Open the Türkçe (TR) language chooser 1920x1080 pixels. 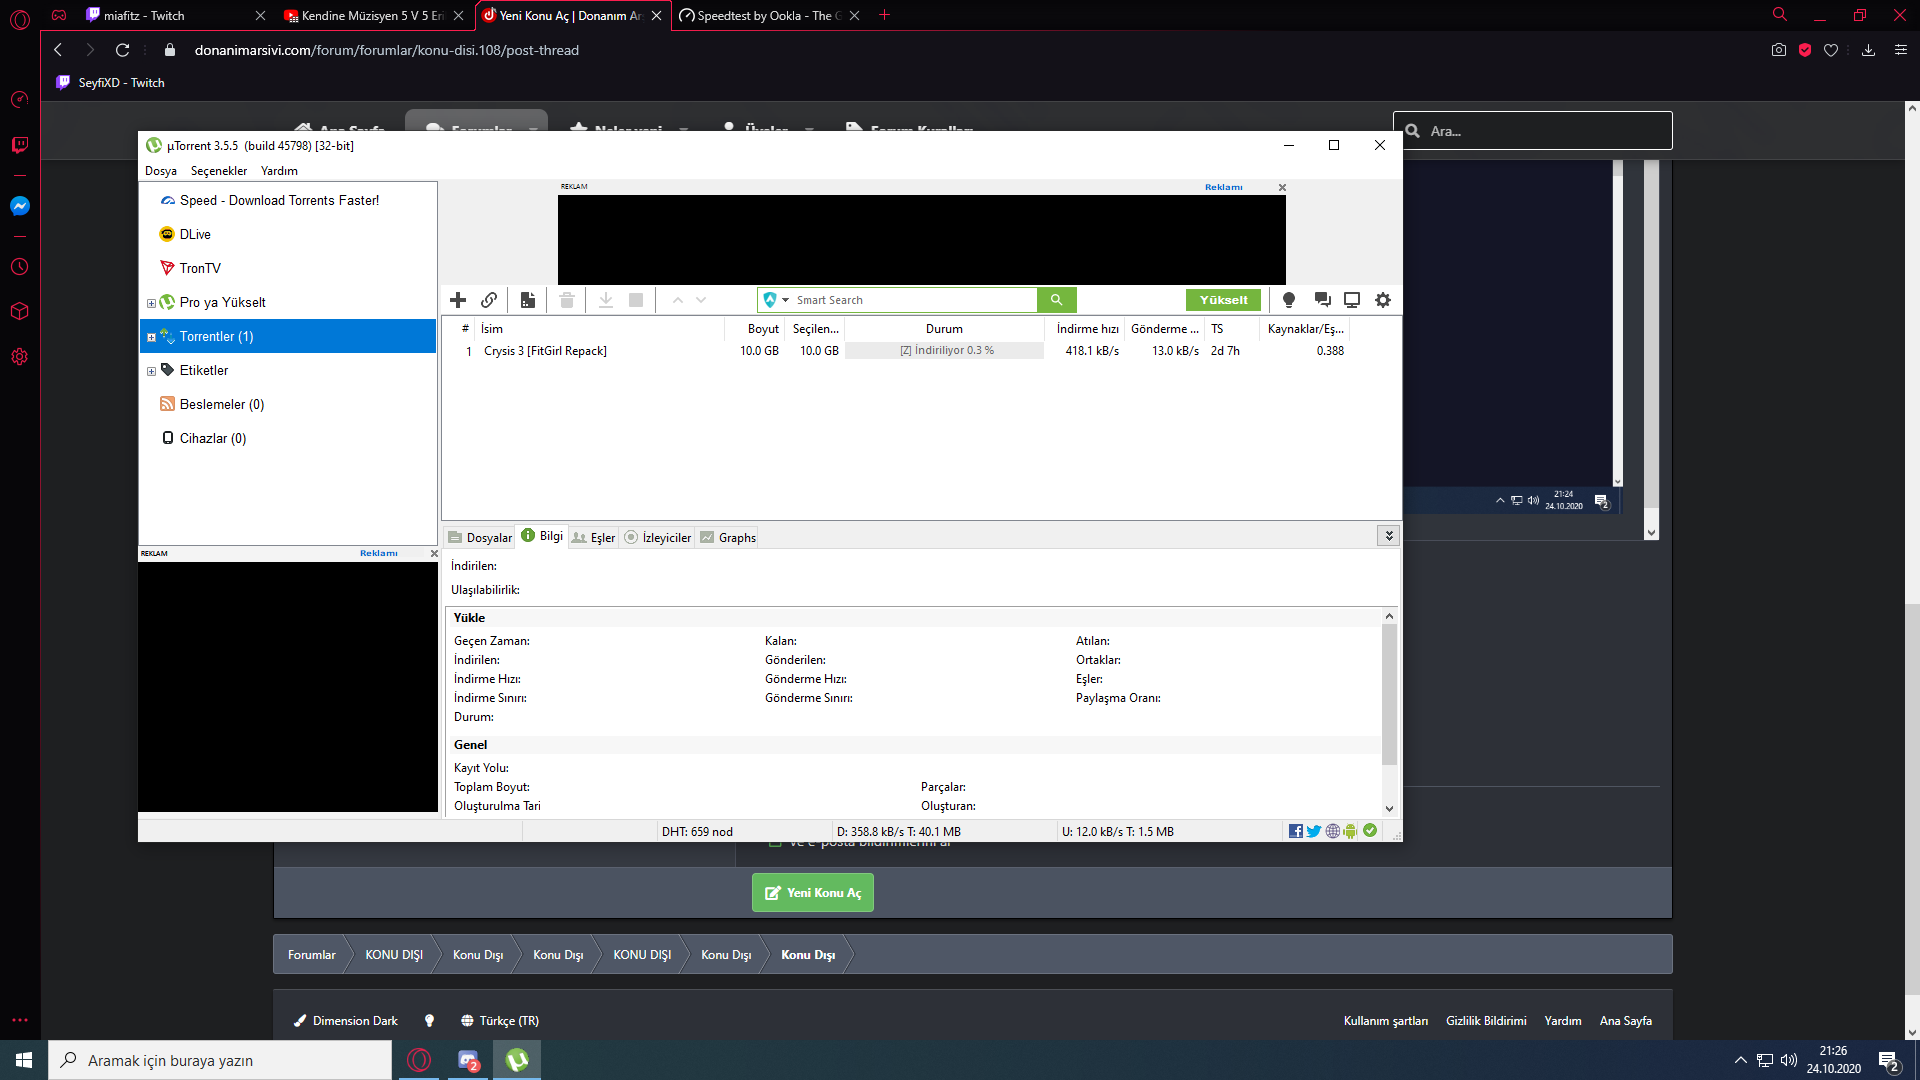(x=500, y=1021)
